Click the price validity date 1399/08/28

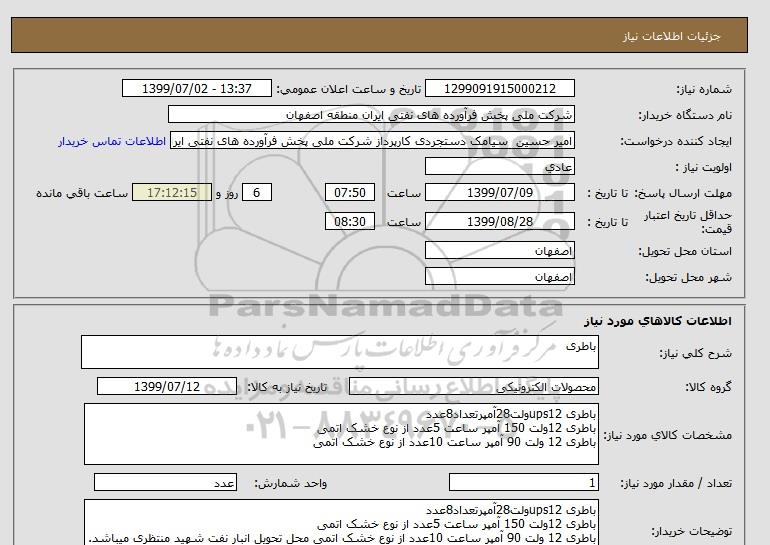pyautogui.click(x=499, y=221)
